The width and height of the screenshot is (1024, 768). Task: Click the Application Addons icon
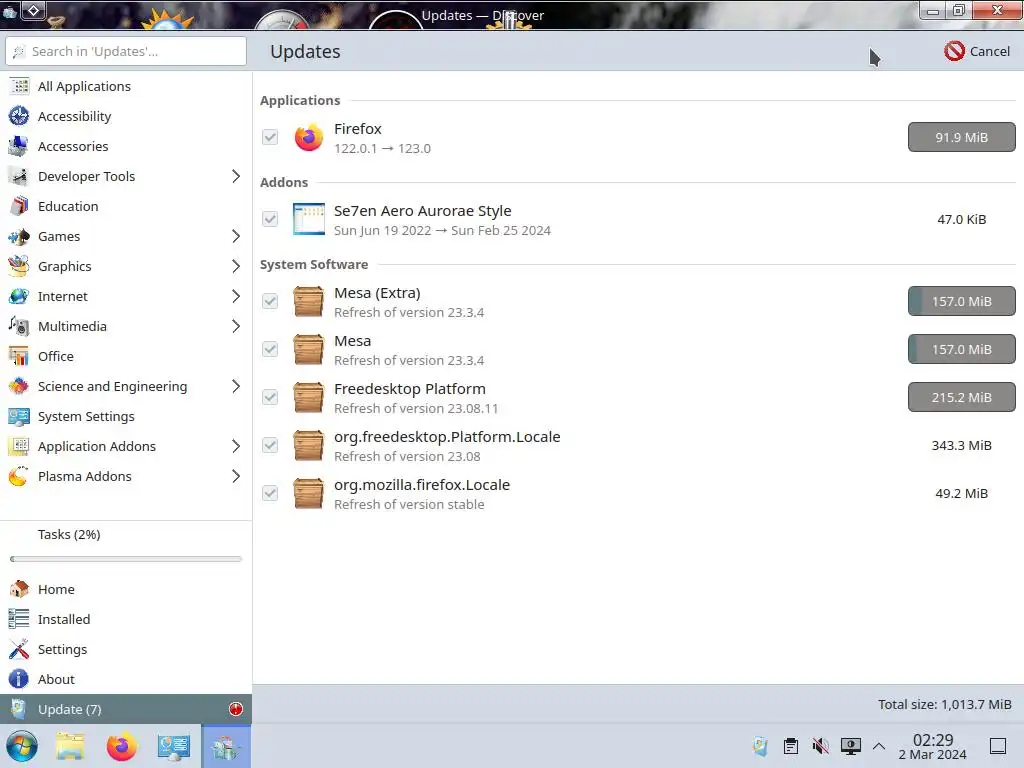(19, 447)
